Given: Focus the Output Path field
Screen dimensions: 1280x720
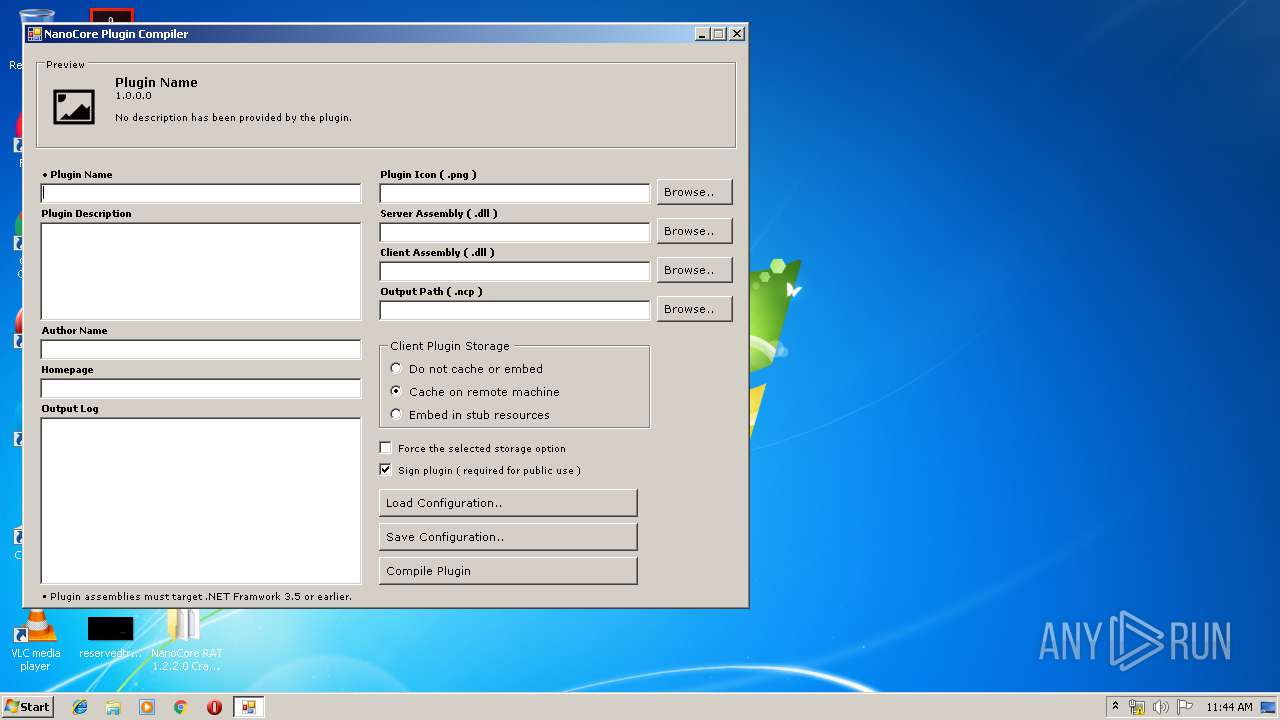Looking at the screenshot, I should (x=515, y=310).
